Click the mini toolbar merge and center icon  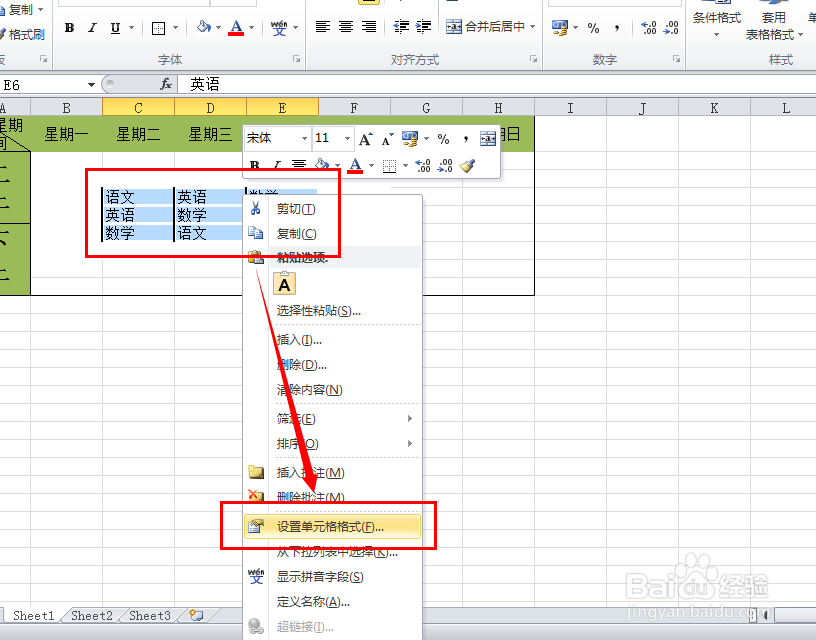tap(488, 139)
